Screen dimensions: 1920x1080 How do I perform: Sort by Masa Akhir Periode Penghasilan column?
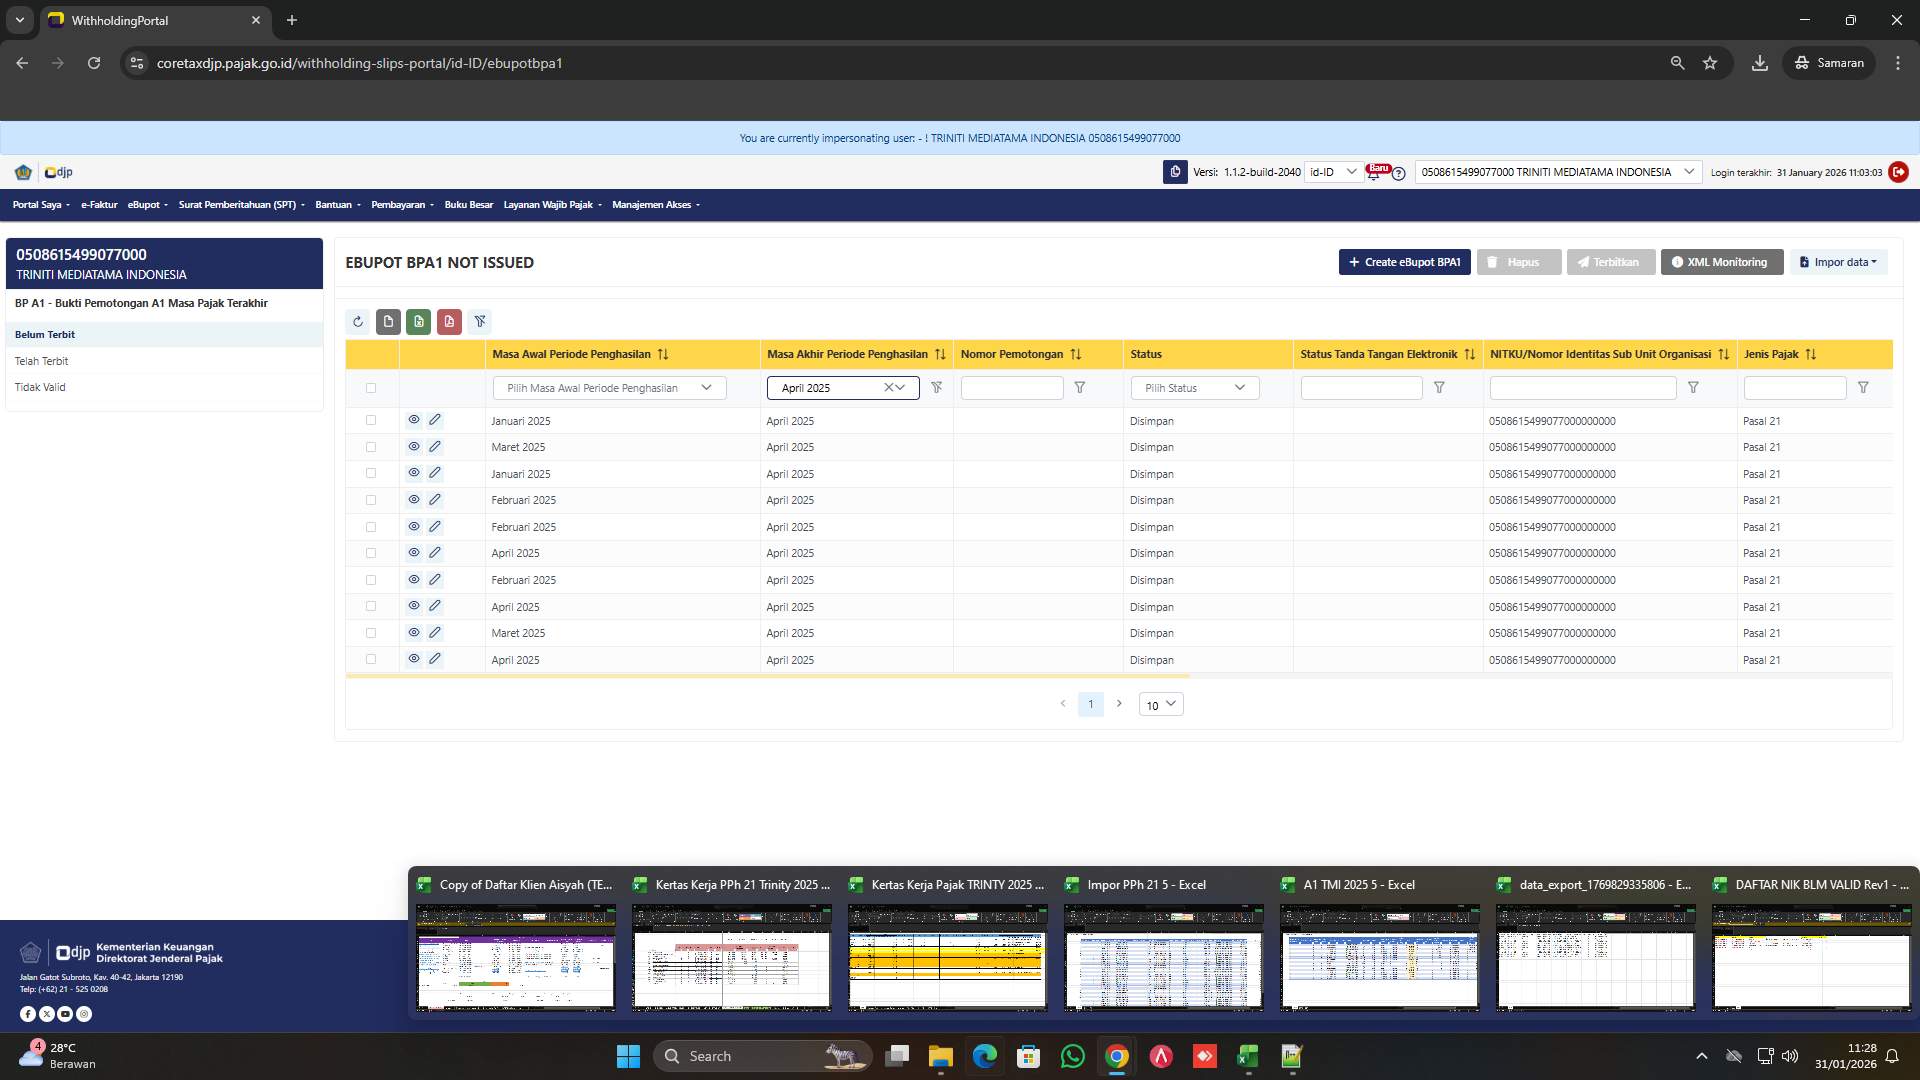pos(940,354)
